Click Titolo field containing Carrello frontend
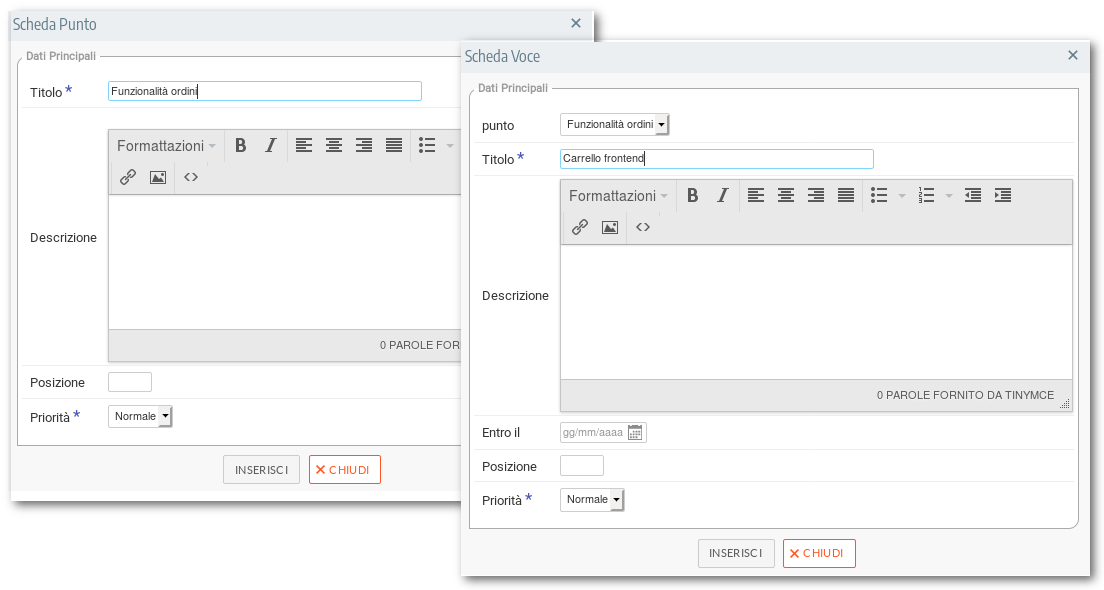This screenshot has width=1104, height=590. [716, 159]
